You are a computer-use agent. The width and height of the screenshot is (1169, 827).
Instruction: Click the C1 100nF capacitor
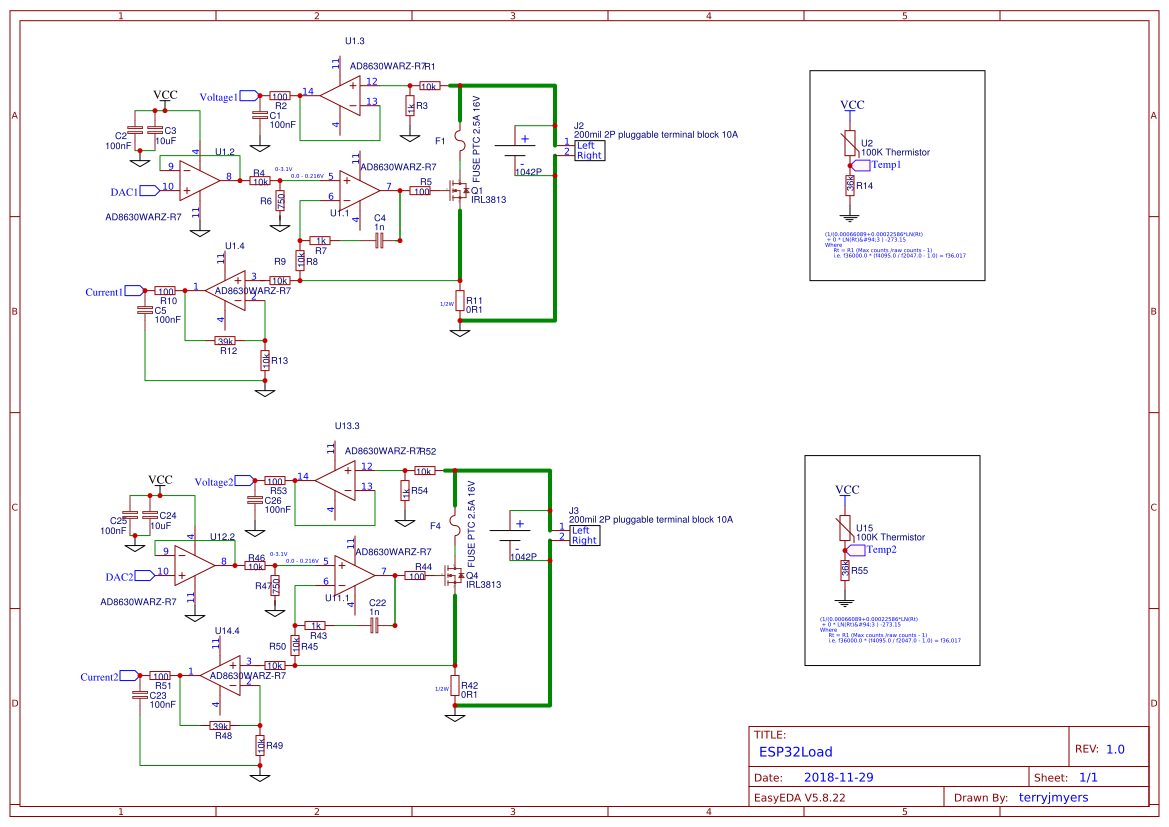click(x=259, y=115)
